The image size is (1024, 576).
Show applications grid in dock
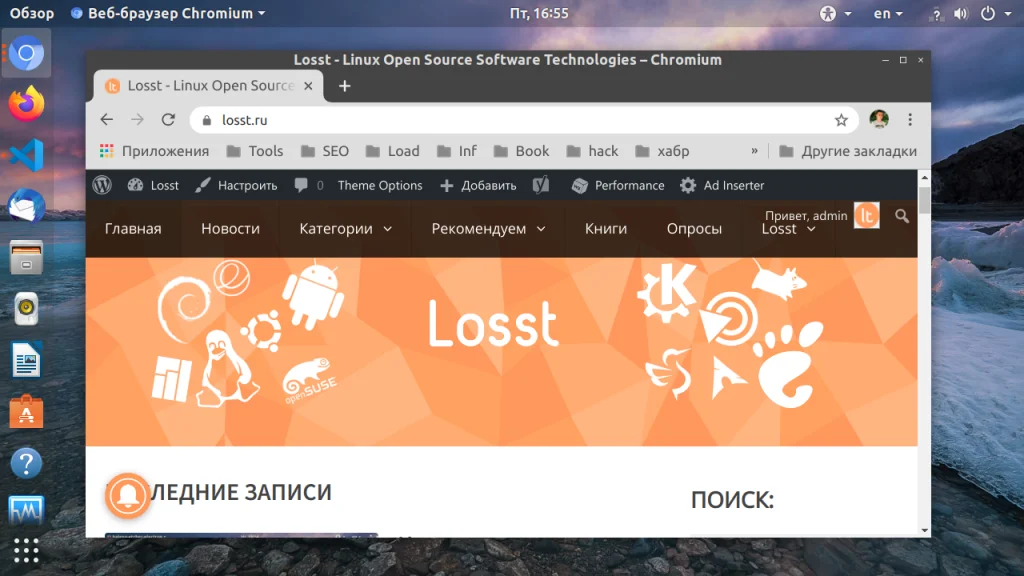26,551
